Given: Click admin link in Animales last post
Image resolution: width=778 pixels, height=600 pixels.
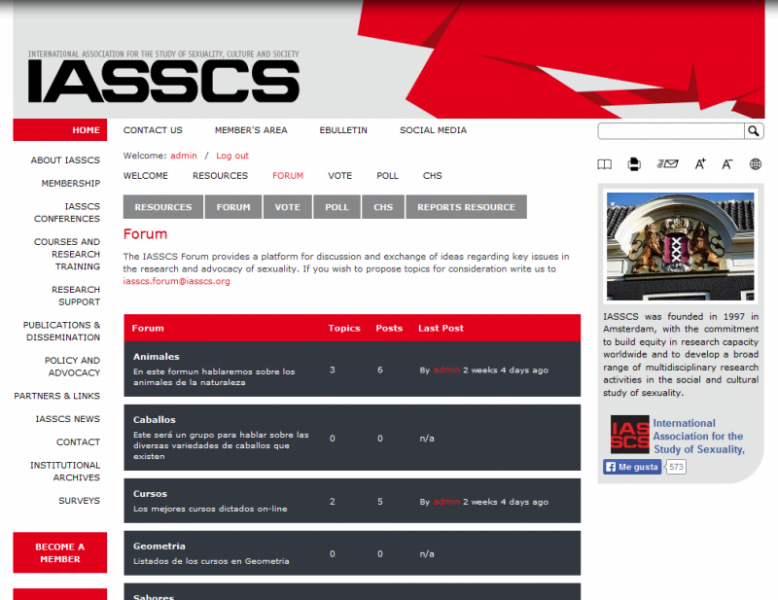Looking at the screenshot, I should click(x=447, y=370).
